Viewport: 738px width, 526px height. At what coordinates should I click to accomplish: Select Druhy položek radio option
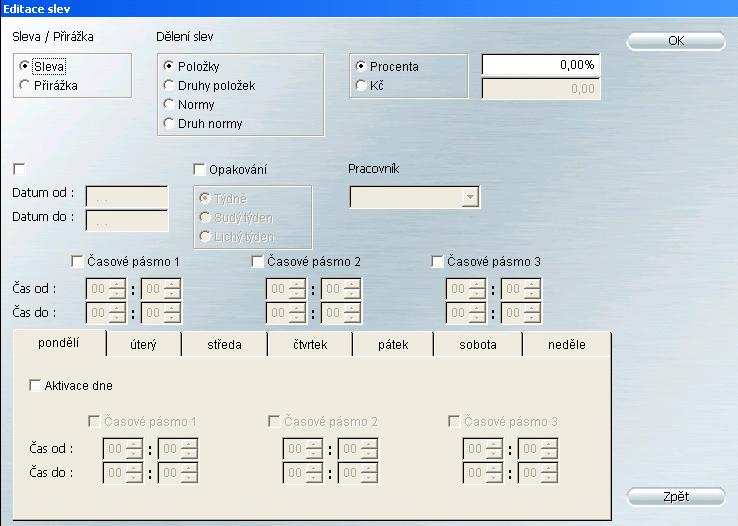click(x=169, y=86)
